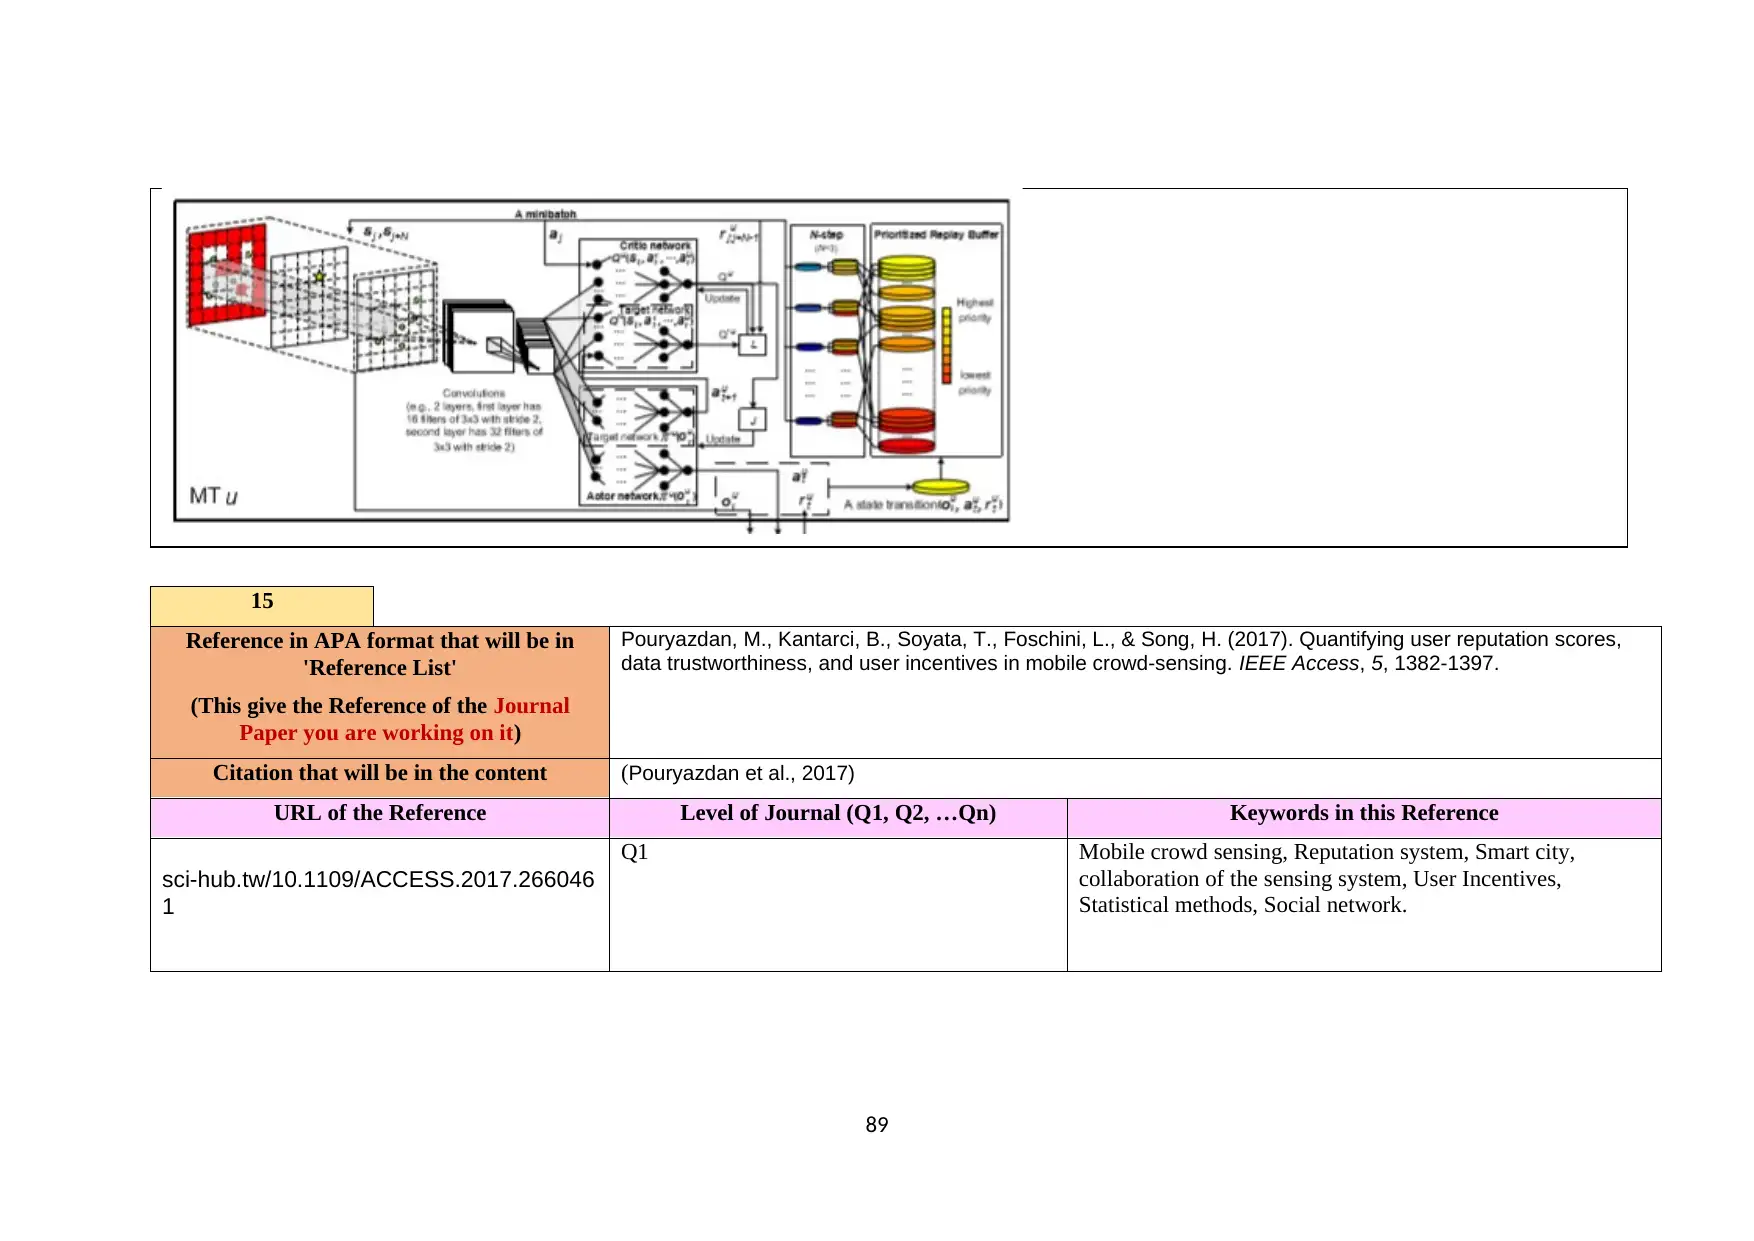Viewport: 1754px width, 1241px height.
Task: Click 'Level of Journal (Q1, Q2, …Qn)' header
Action: coord(838,818)
